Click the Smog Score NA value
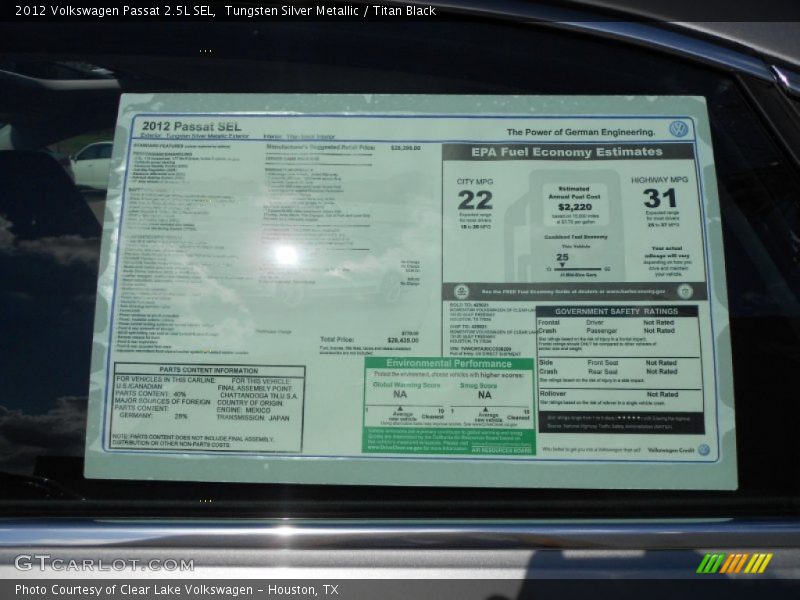 click(x=484, y=395)
